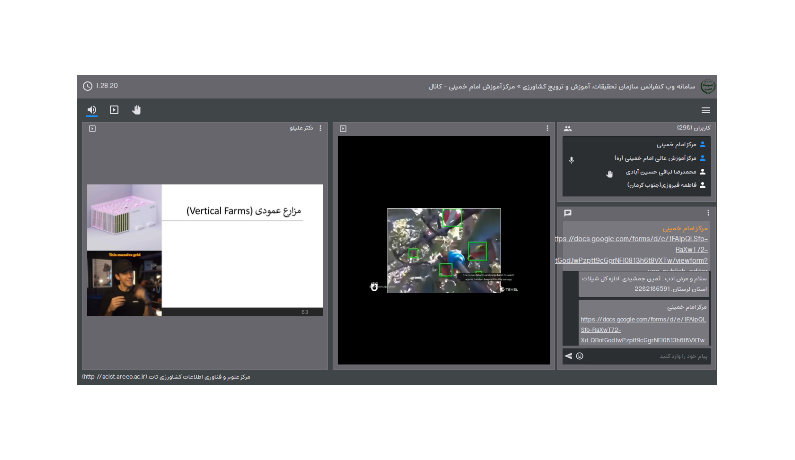Screen dimensions: 795x460
Task: Click the session timer 1:28:20
Action: [x=107, y=86]
